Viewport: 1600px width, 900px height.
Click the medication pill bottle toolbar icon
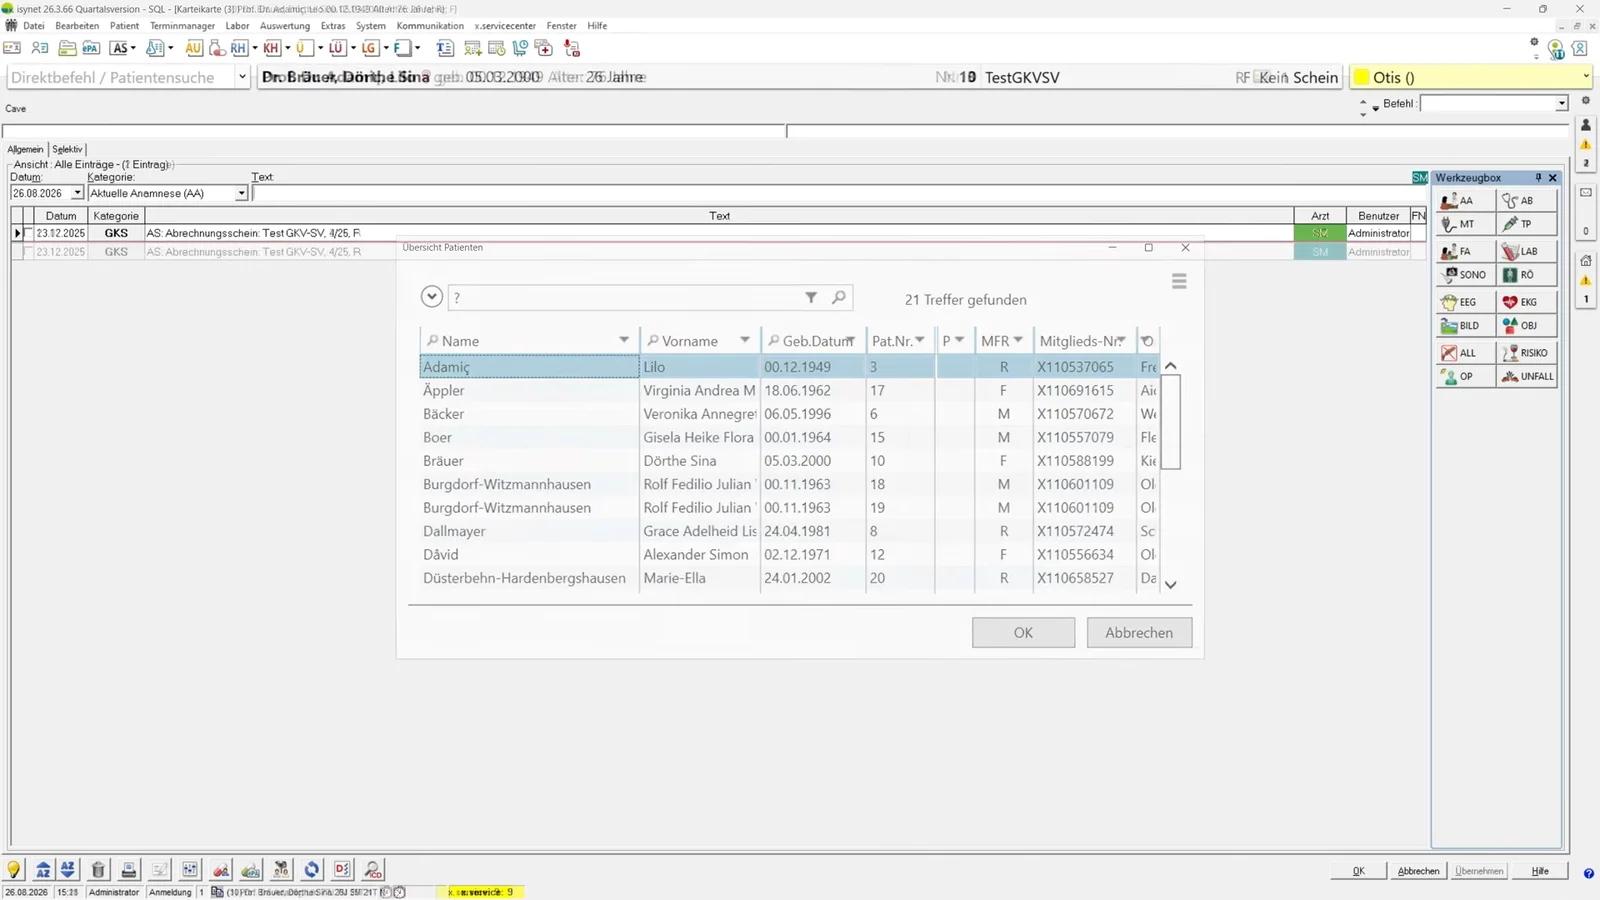coord(217,48)
